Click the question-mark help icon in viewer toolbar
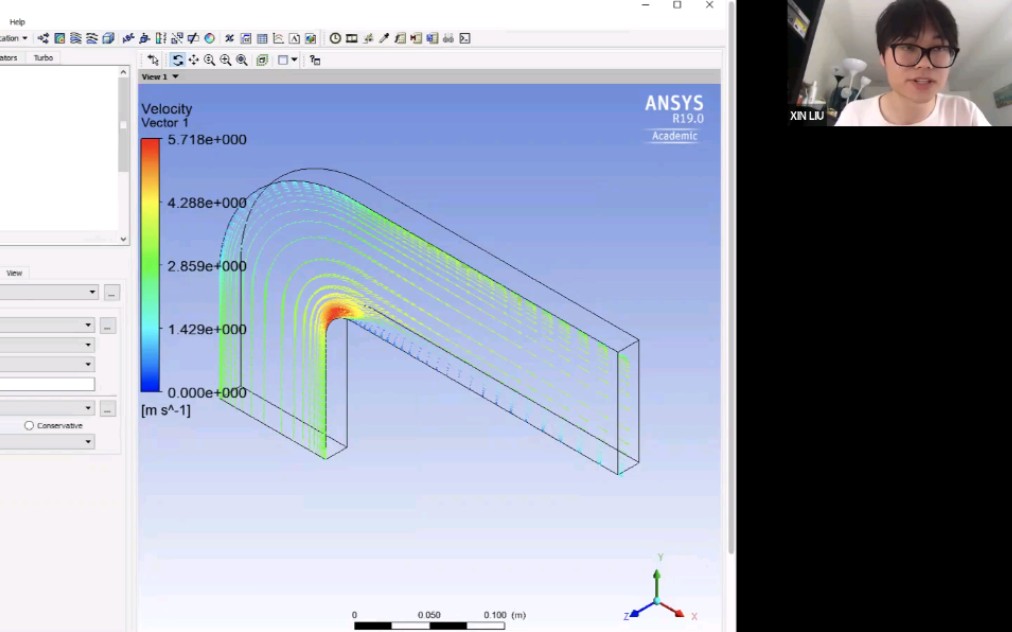Screen dimensions: 1012x632 tap(313, 59)
